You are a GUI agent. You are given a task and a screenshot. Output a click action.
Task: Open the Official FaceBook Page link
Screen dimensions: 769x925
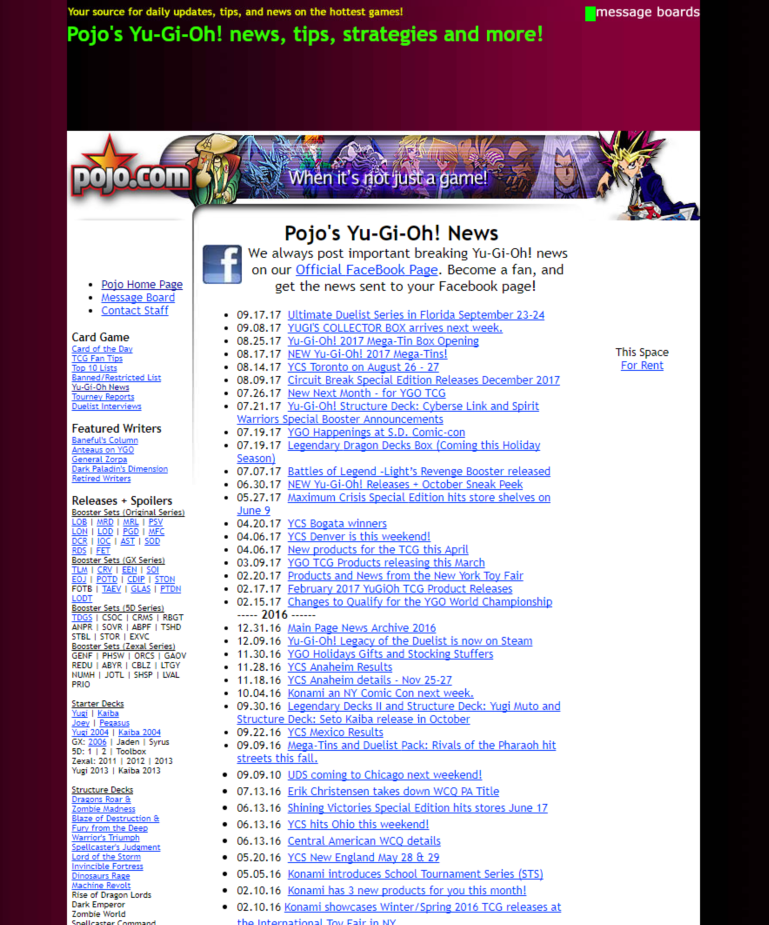(x=366, y=270)
